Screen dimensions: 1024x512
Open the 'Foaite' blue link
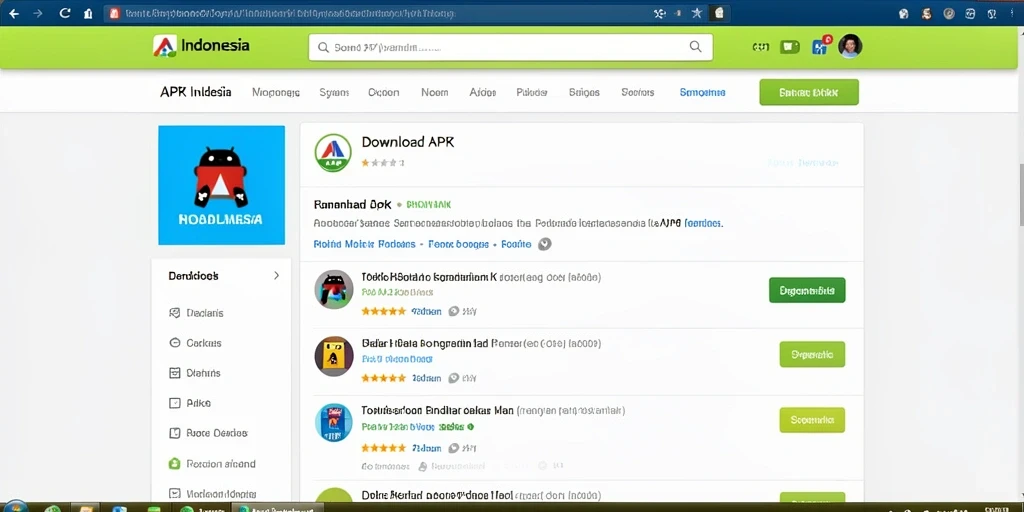click(516, 244)
